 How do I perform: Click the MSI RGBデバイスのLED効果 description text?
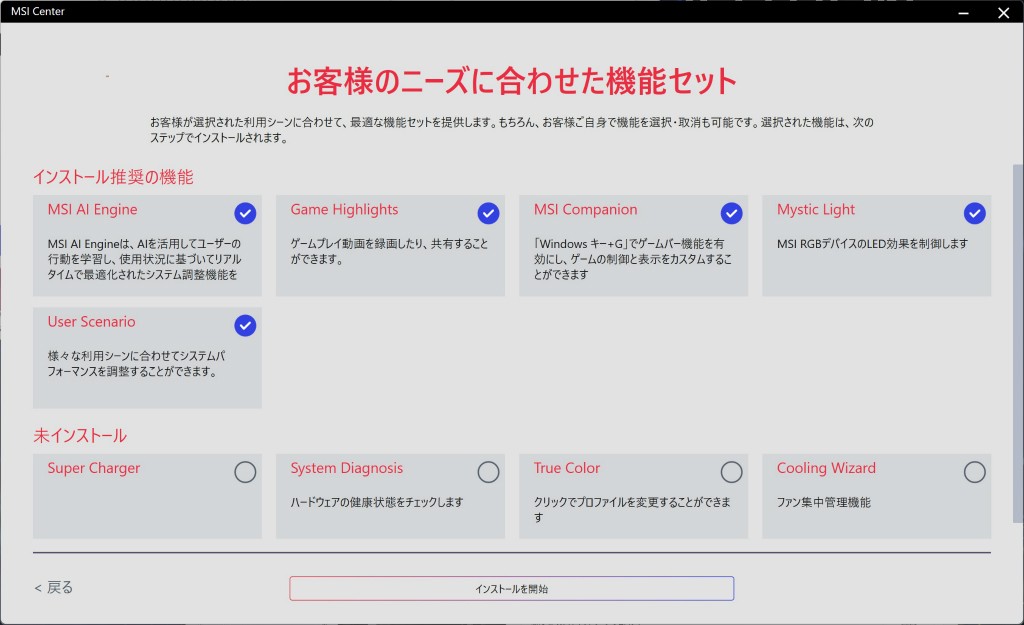coord(872,244)
